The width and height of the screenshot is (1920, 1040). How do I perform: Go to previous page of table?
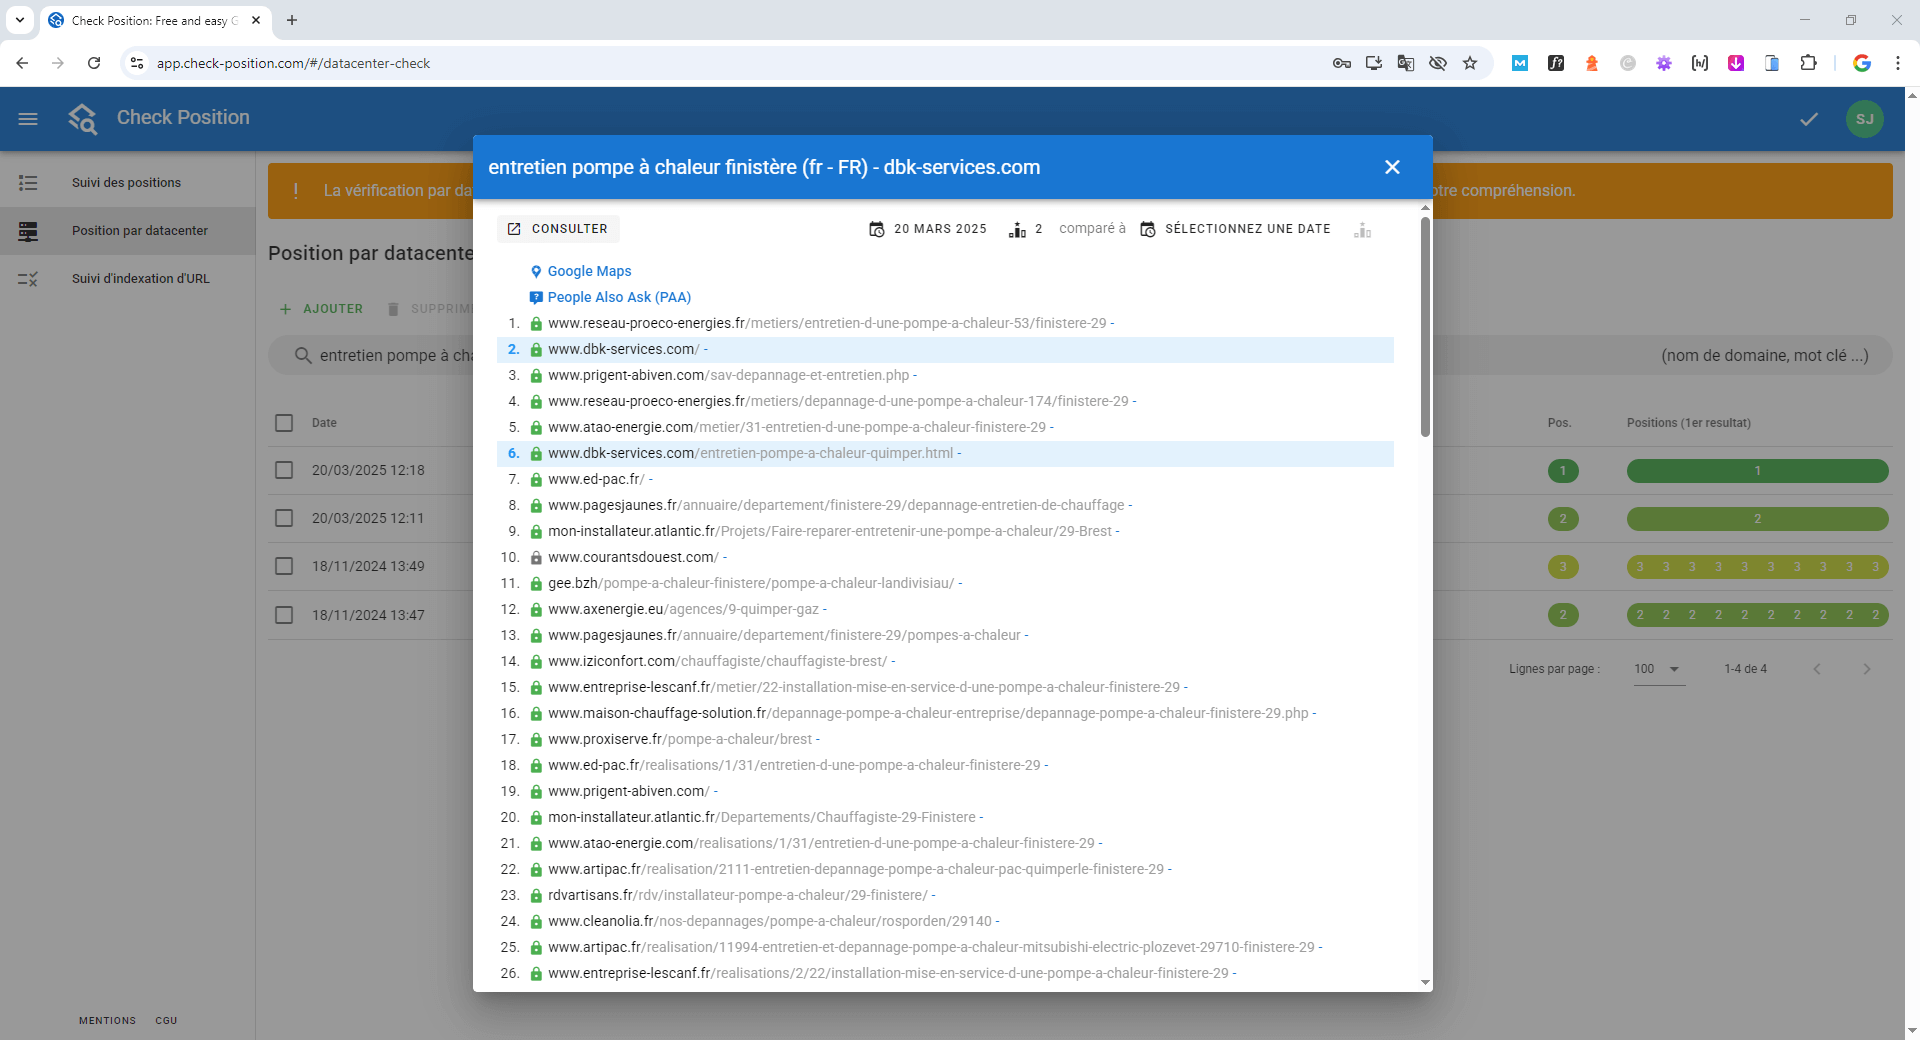[x=1817, y=669]
